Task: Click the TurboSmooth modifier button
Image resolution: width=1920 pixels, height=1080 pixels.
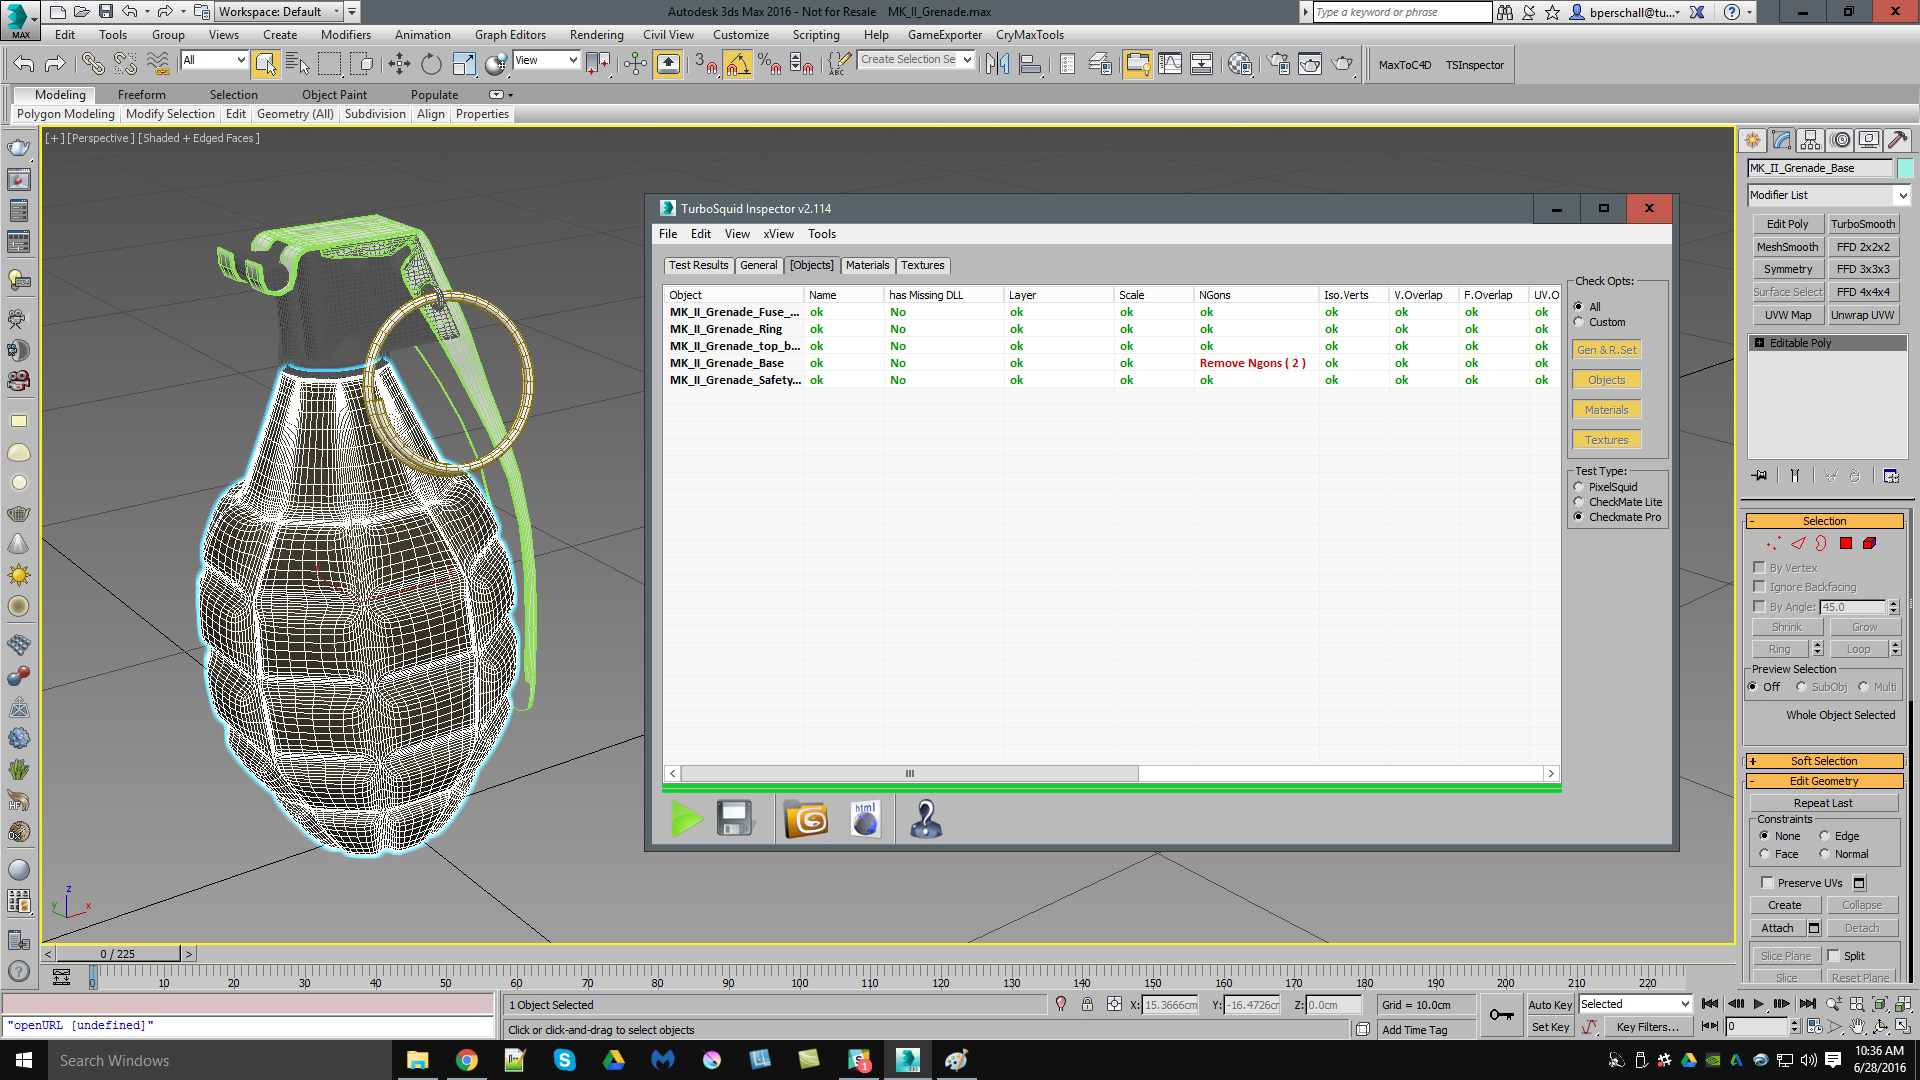Action: click(1863, 224)
